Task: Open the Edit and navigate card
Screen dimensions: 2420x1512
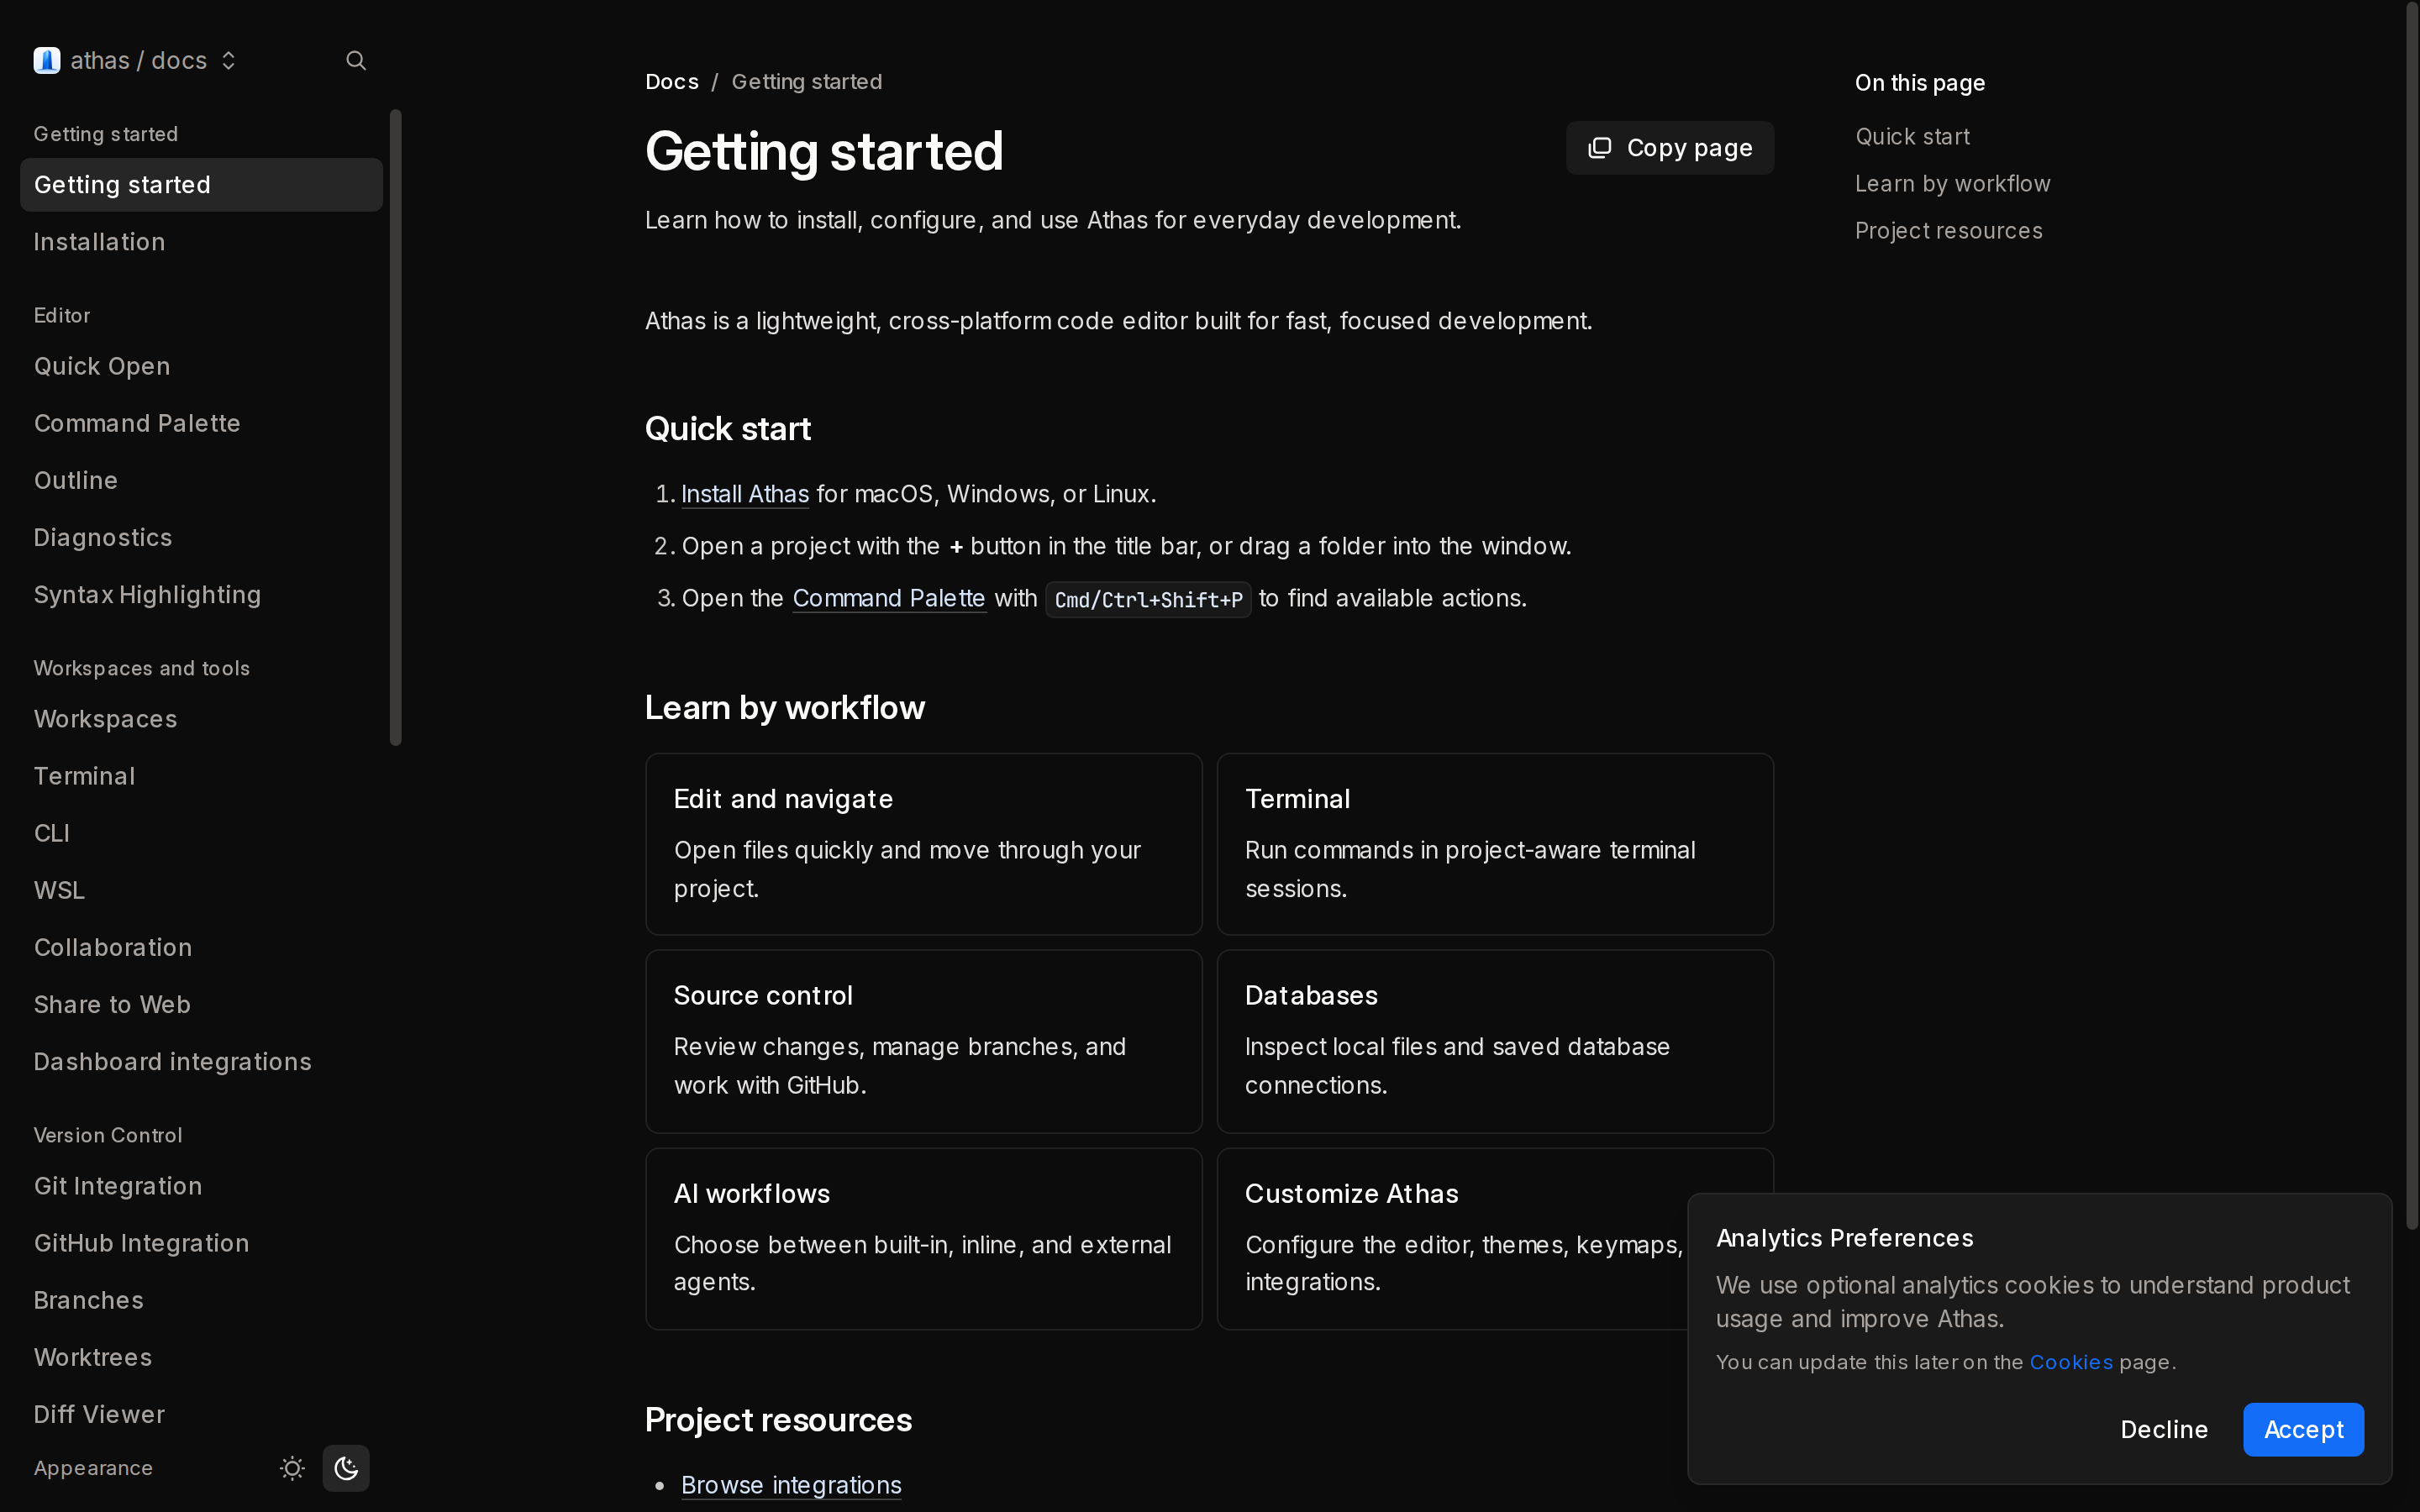Action: pyautogui.click(x=924, y=844)
